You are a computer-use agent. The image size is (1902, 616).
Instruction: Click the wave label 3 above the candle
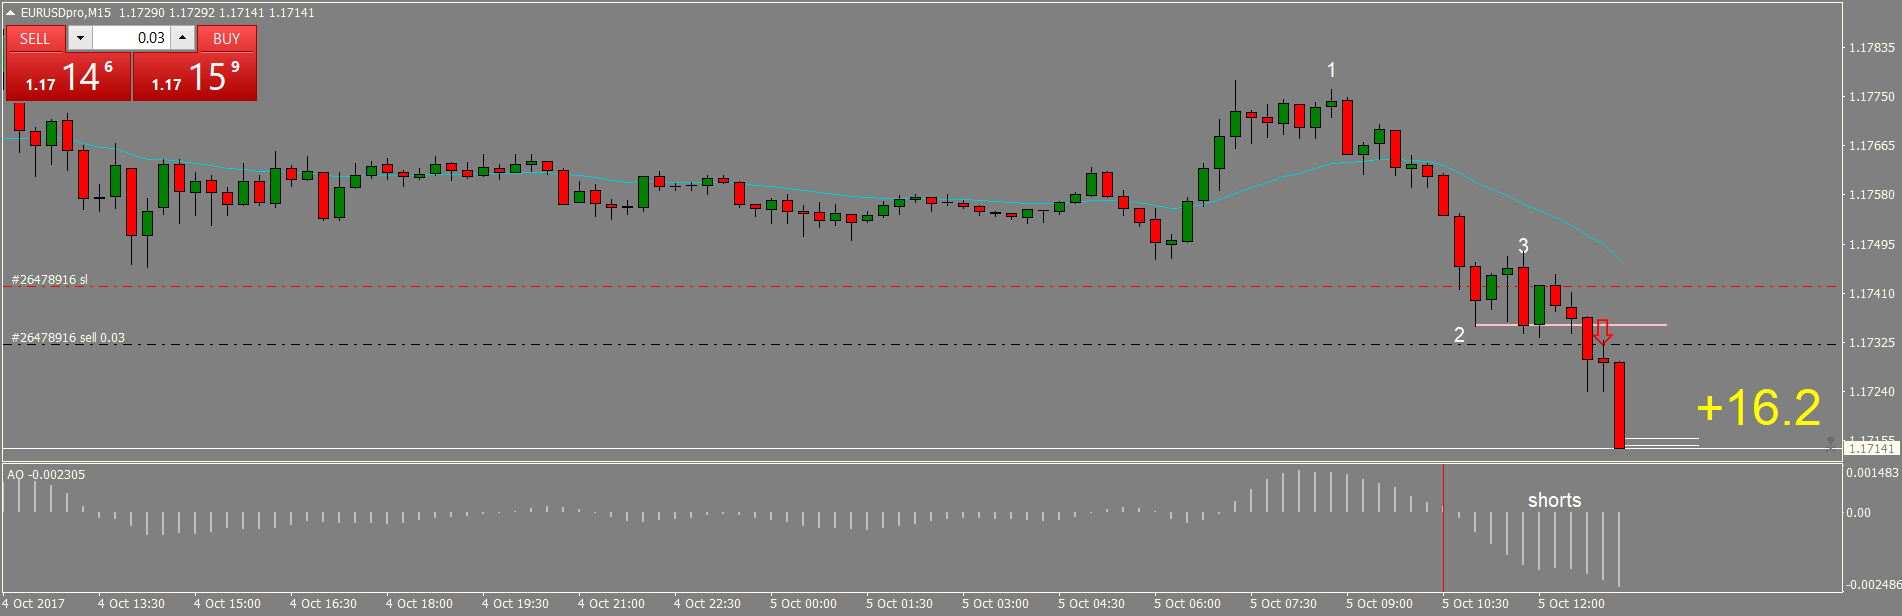tap(1523, 245)
